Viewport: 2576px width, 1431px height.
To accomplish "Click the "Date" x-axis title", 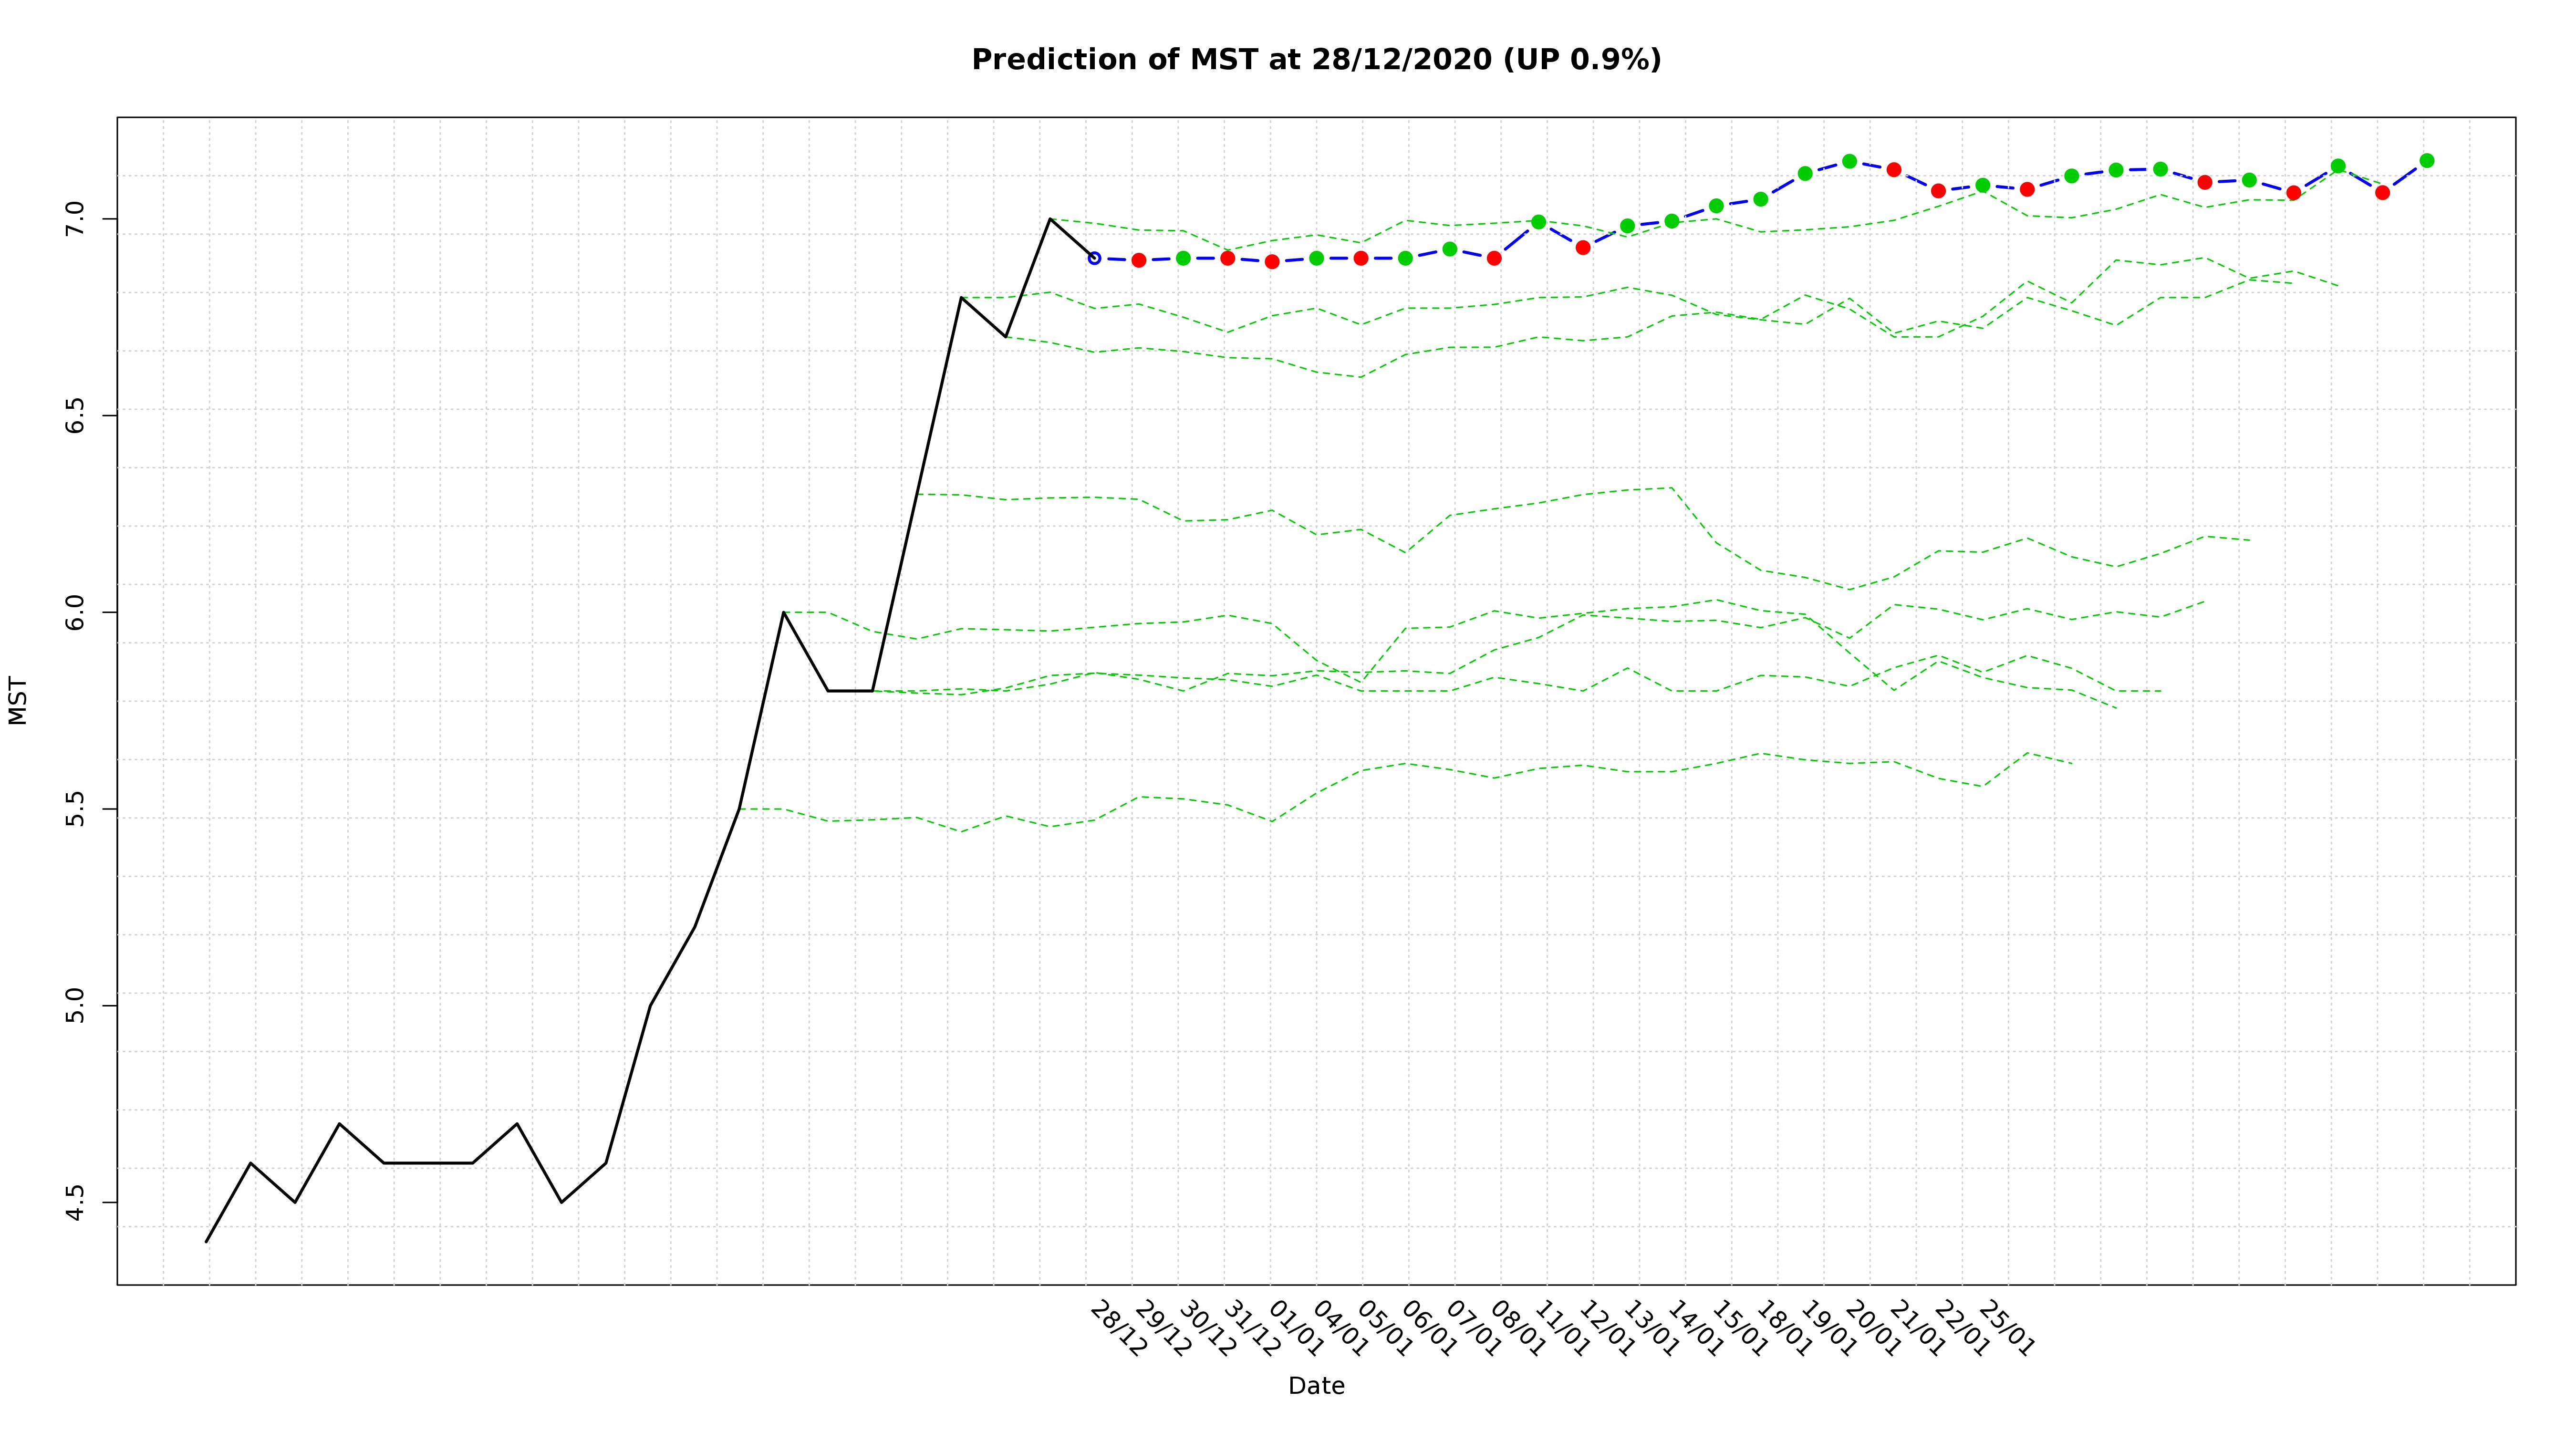I will click(1316, 1386).
